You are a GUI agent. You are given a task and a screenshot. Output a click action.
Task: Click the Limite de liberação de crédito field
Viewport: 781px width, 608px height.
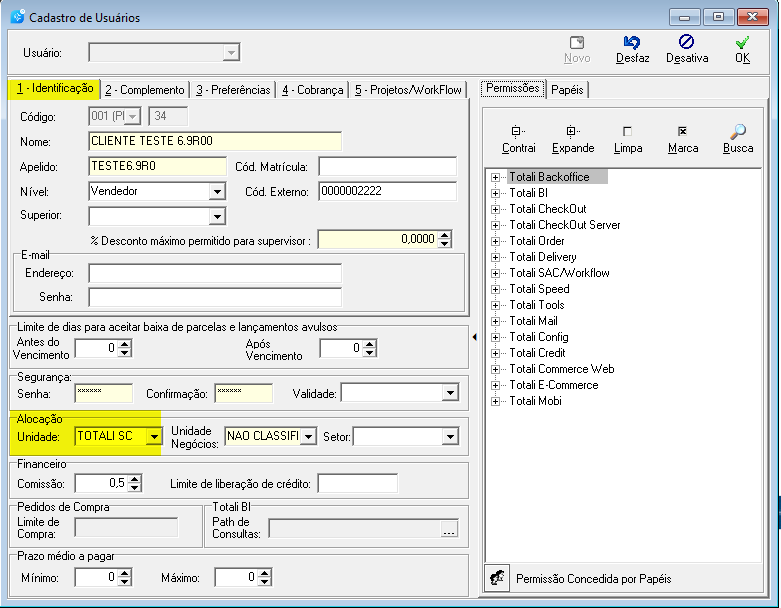point(358,484)
